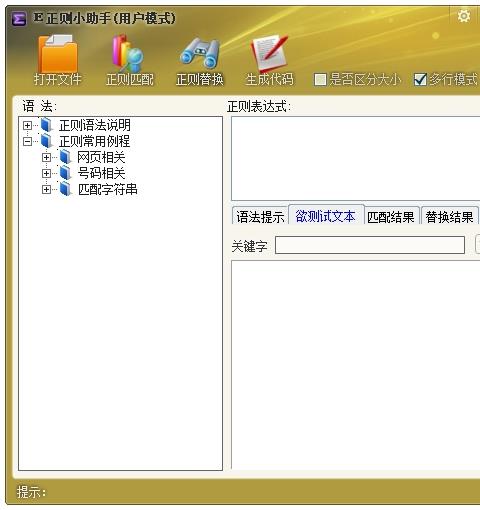The width and height of the screenshot is (480, 510).
Task: Select 正则语法说明 in the tree
Action: pyautogui.click(x=95, y=125)
